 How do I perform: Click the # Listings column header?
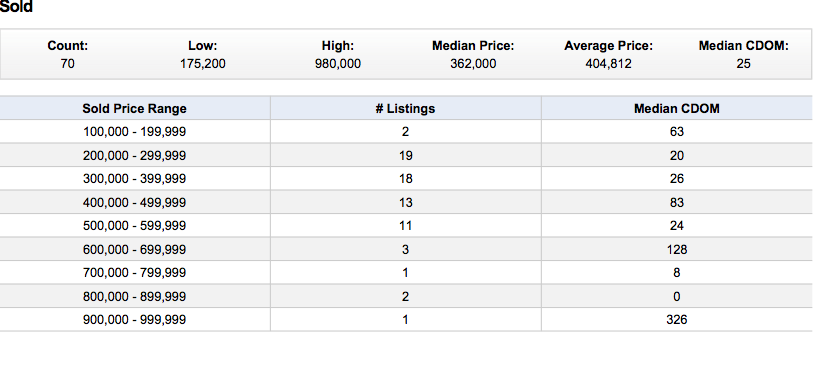pos(405,108)
